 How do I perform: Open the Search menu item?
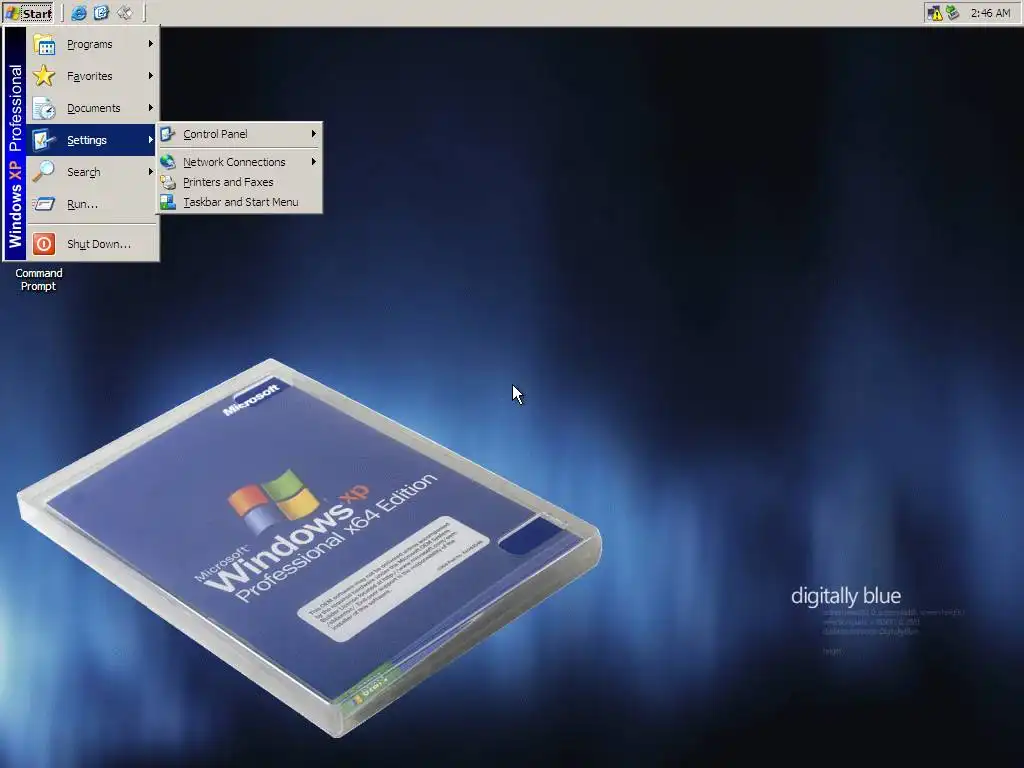(93, 172)
